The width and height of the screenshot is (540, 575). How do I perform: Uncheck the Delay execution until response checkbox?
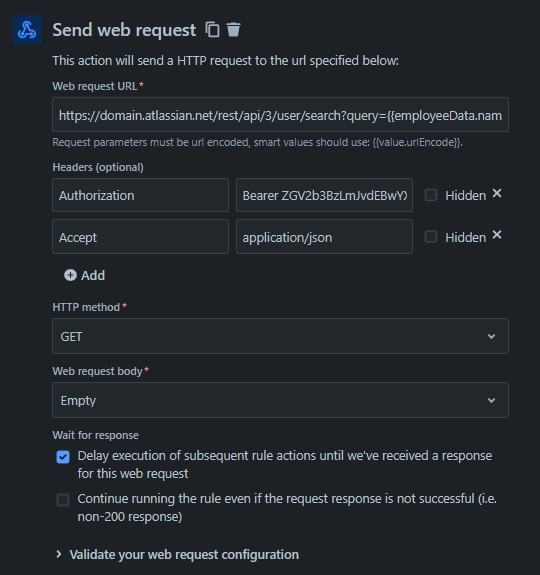(x=63, y=457)
